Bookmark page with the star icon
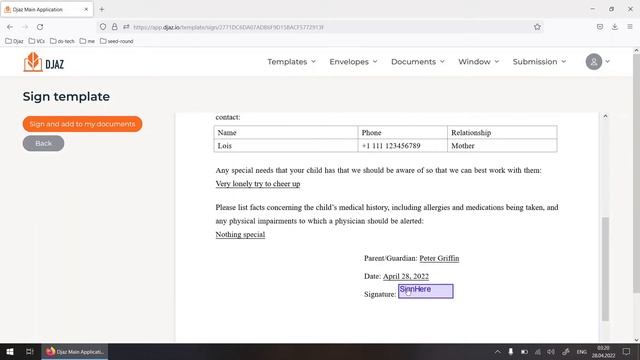This screenshot has height=360, width=640. (x=537, y=27)
